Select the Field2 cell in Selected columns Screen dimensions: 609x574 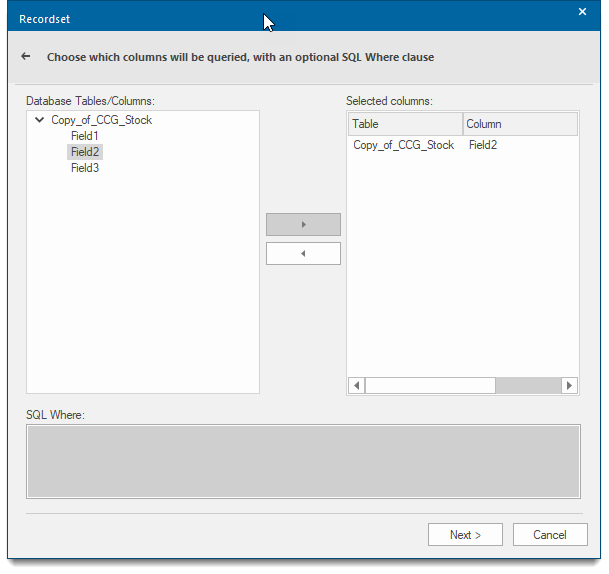pyautogui.click(x=483, y=145)
